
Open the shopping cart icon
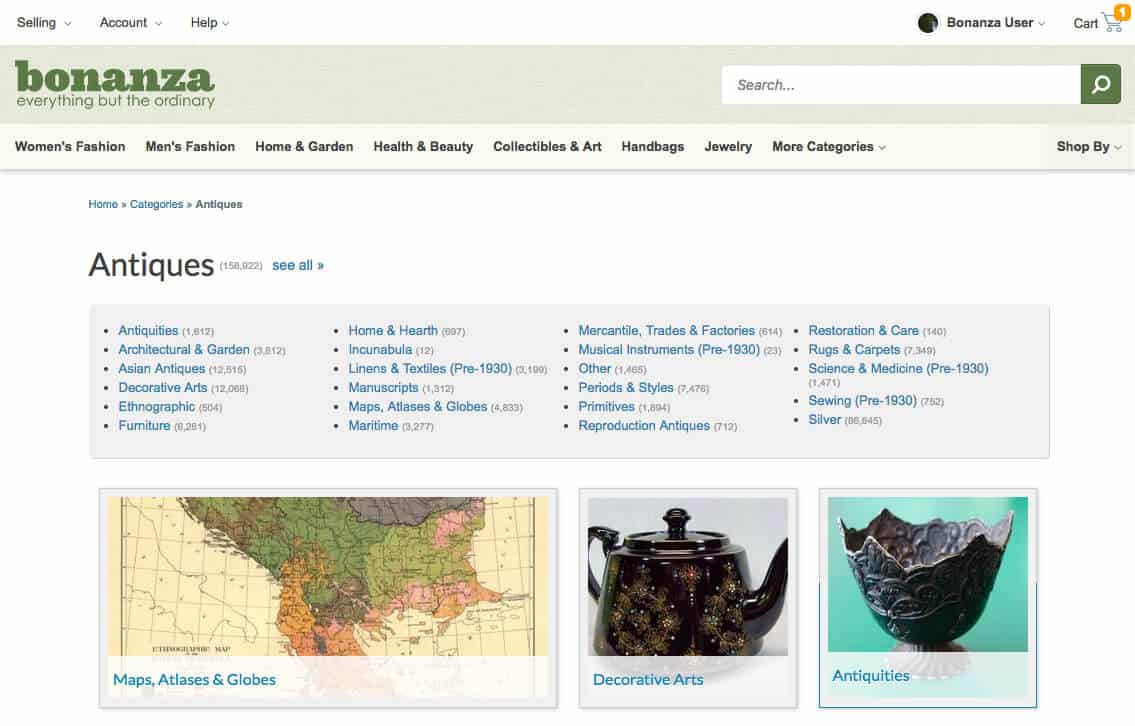(x=1113, y=22)
